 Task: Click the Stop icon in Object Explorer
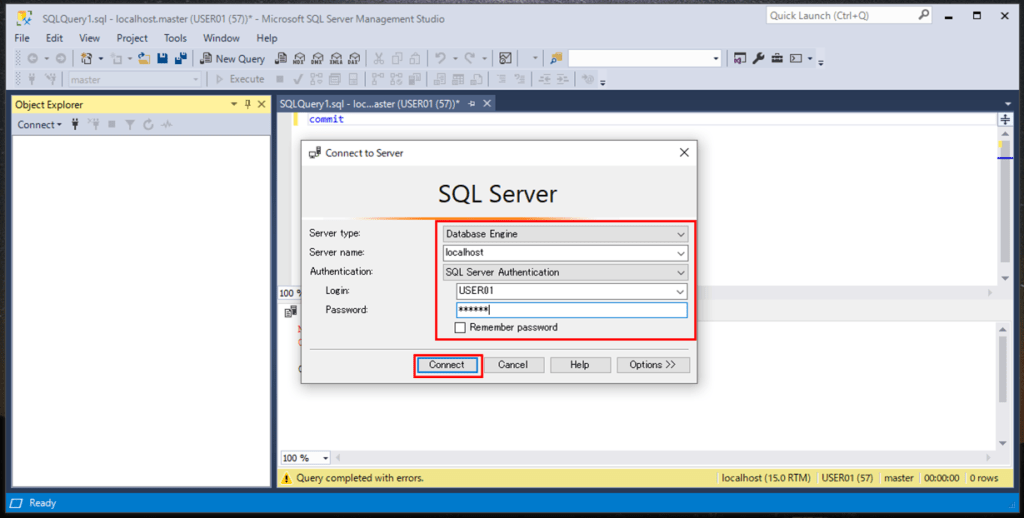click(x=112, y=124)
